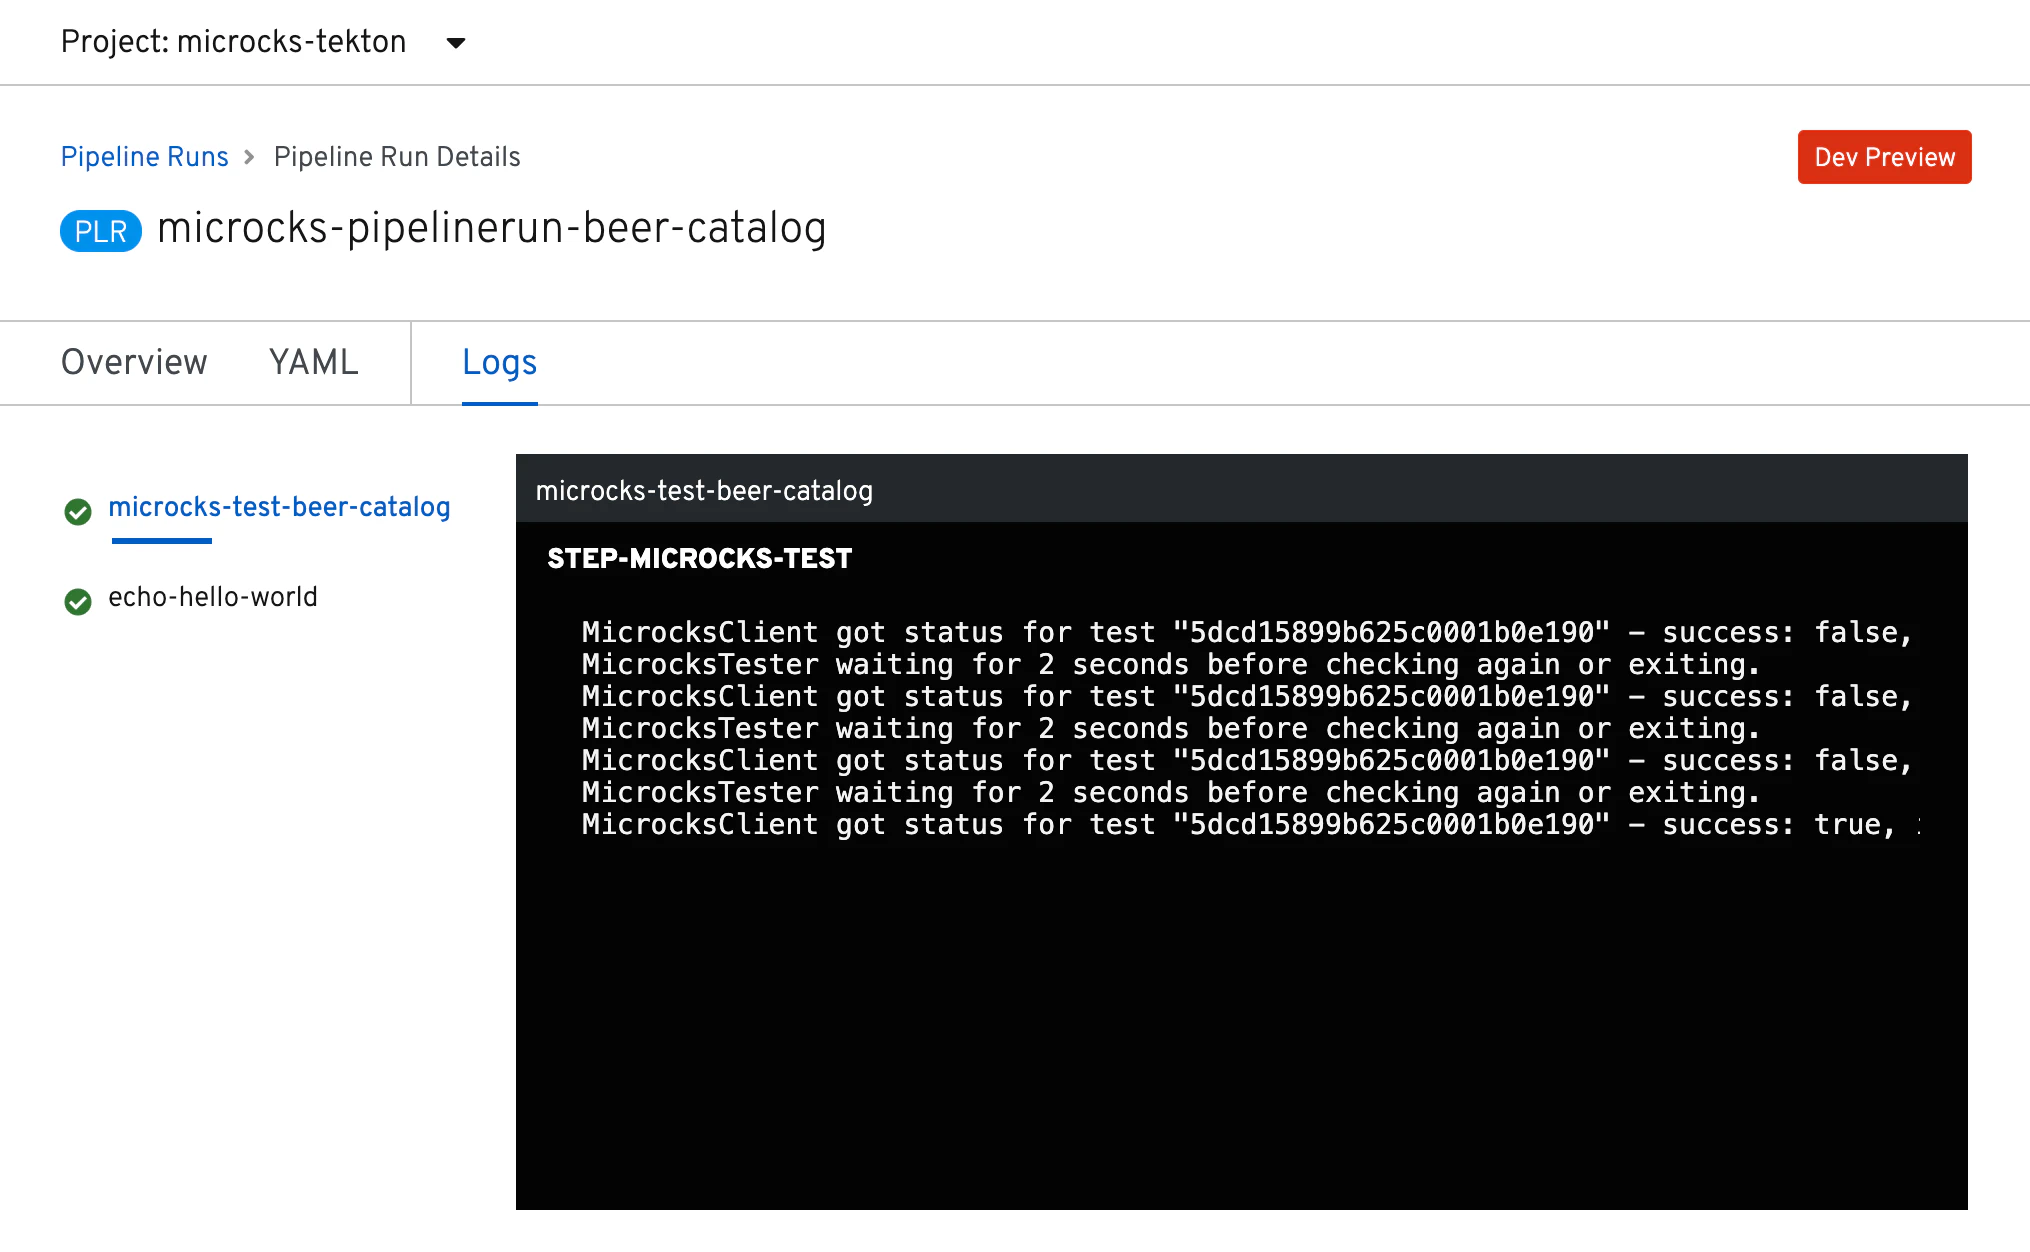Click the microcks-pipelinerun-beer-catalog title heading
Screen dimensions: 2030x1252
(x=491, y=228)
